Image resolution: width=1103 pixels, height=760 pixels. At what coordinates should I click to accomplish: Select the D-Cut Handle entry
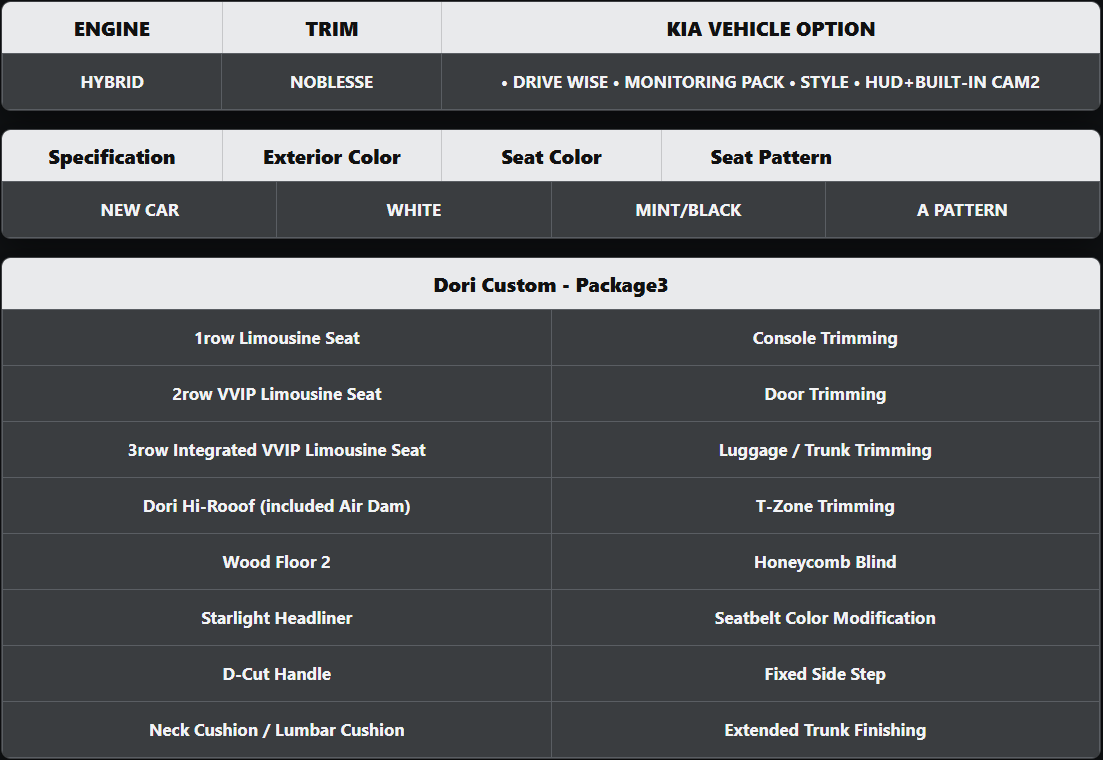tap(277, 674)
